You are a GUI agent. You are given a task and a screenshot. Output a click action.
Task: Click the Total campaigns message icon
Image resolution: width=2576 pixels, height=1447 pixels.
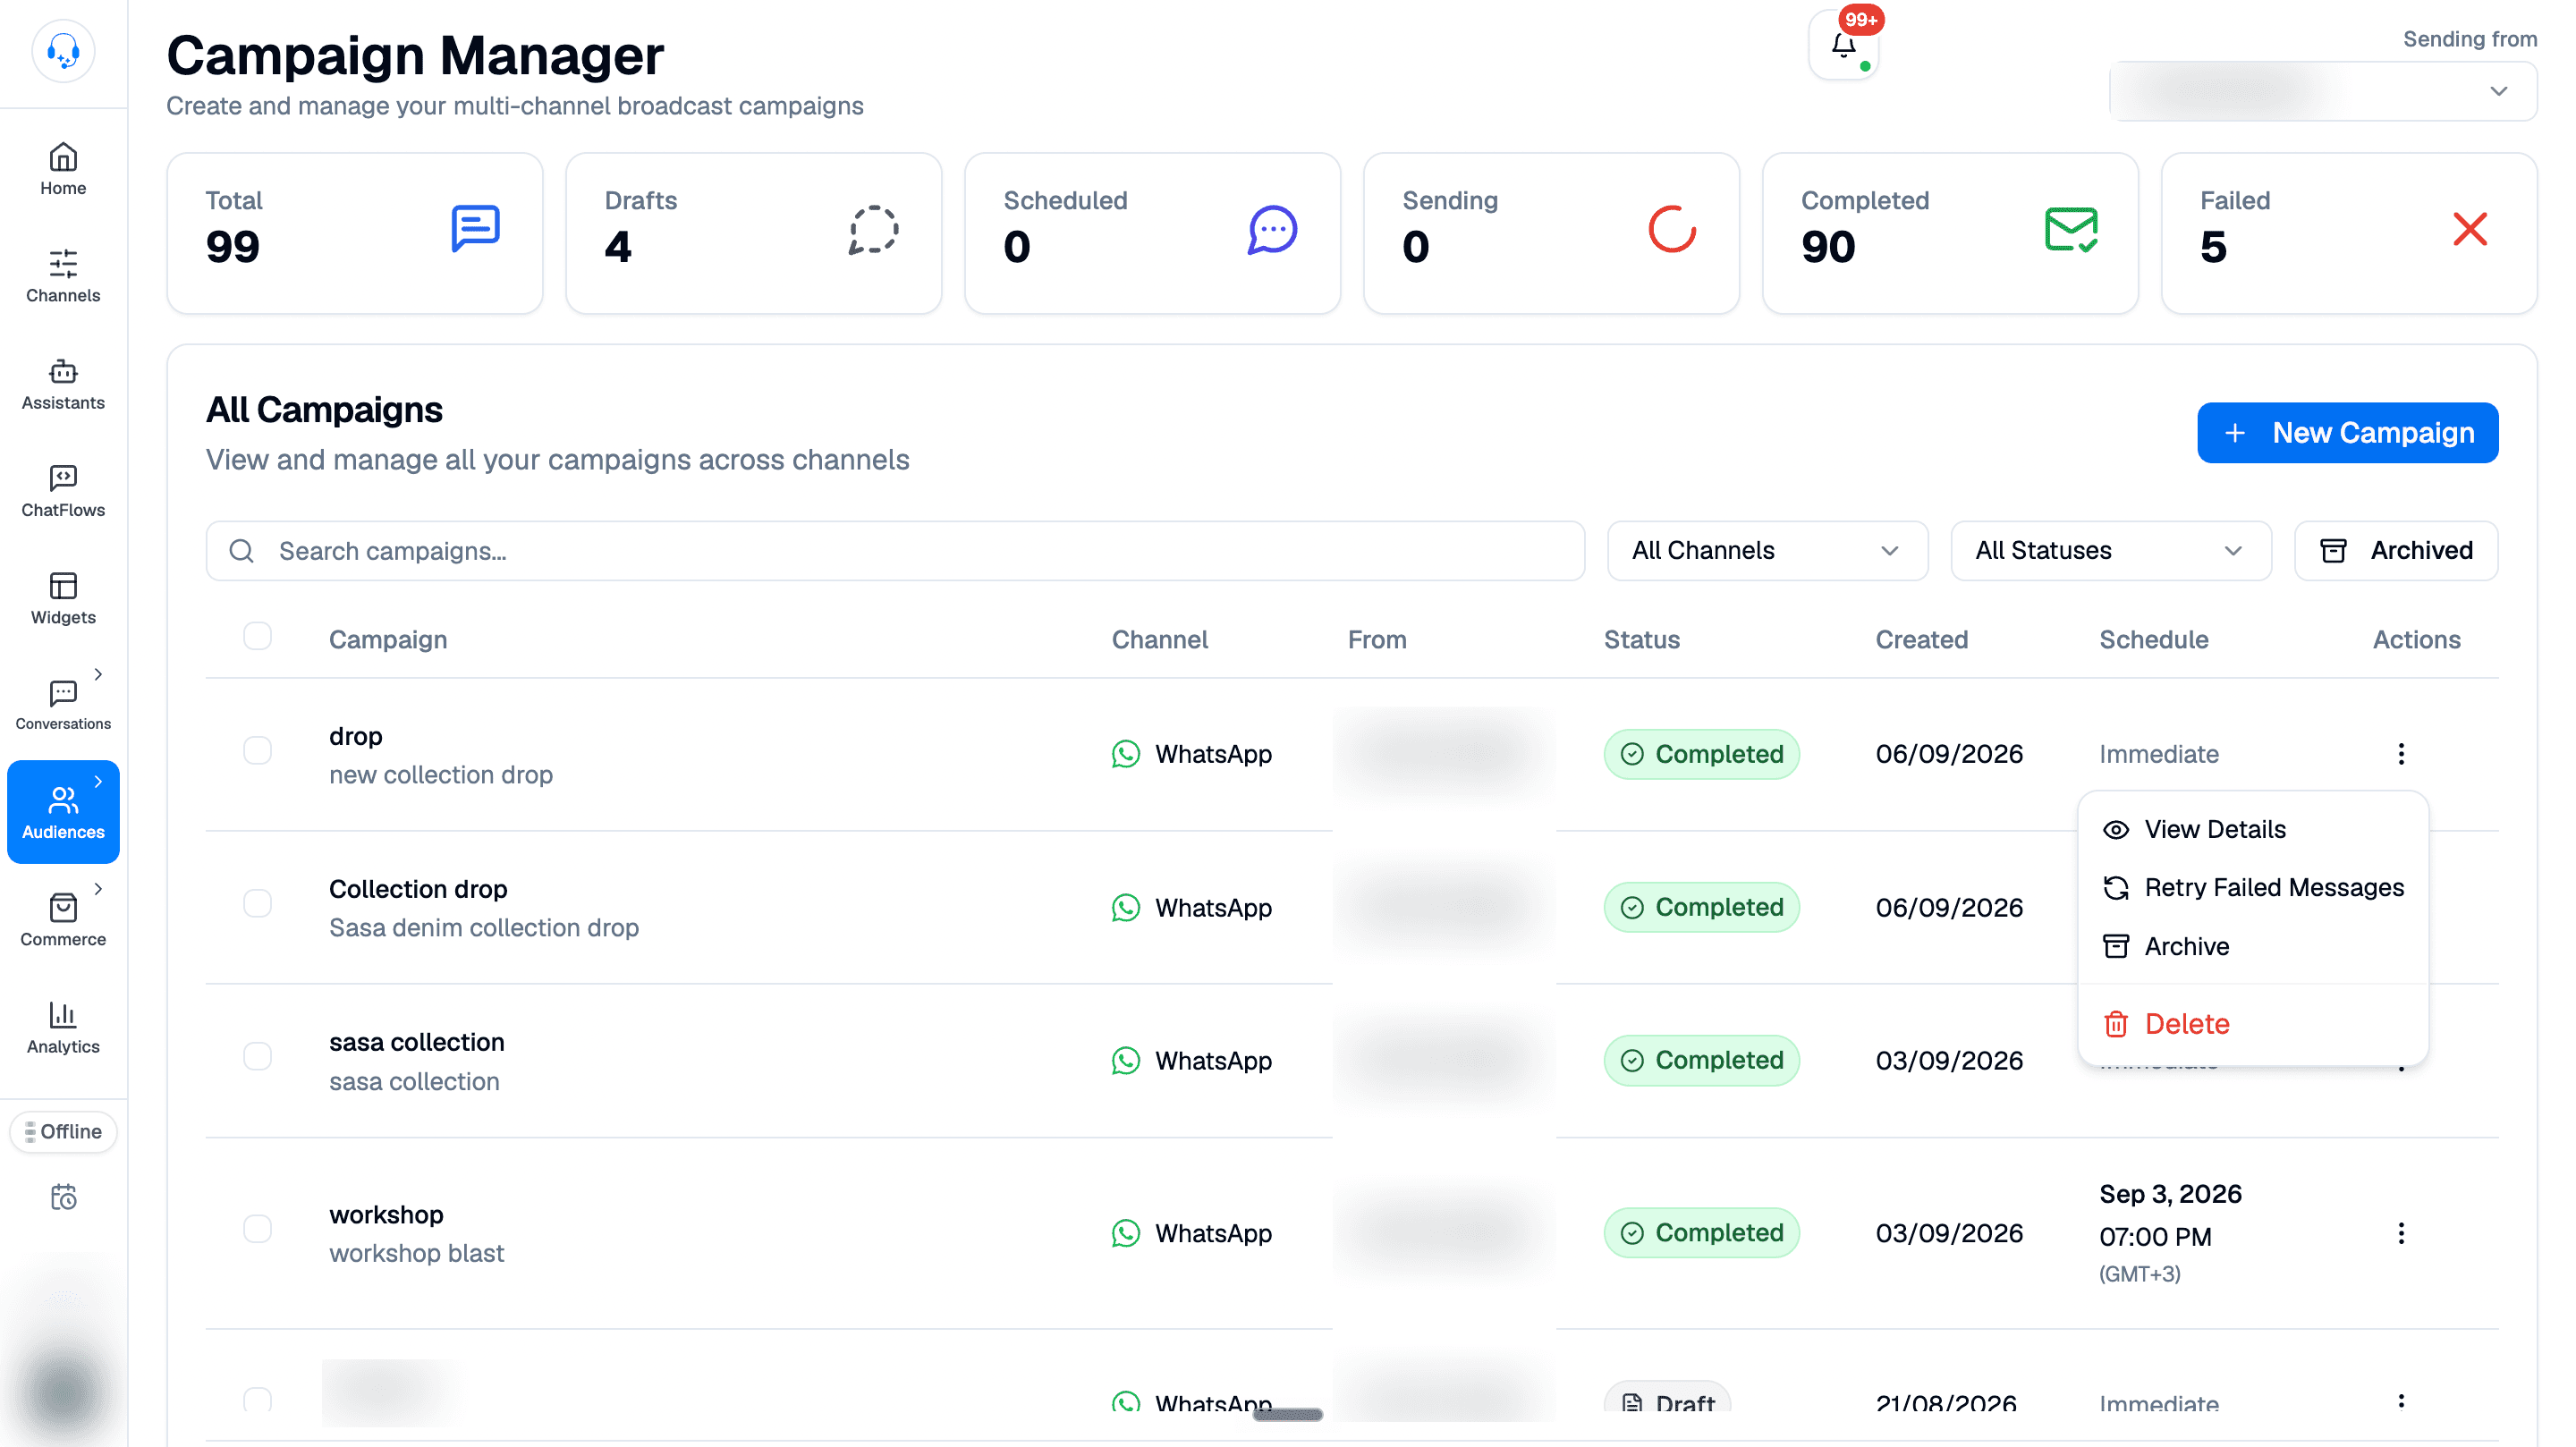coord(475,229)
